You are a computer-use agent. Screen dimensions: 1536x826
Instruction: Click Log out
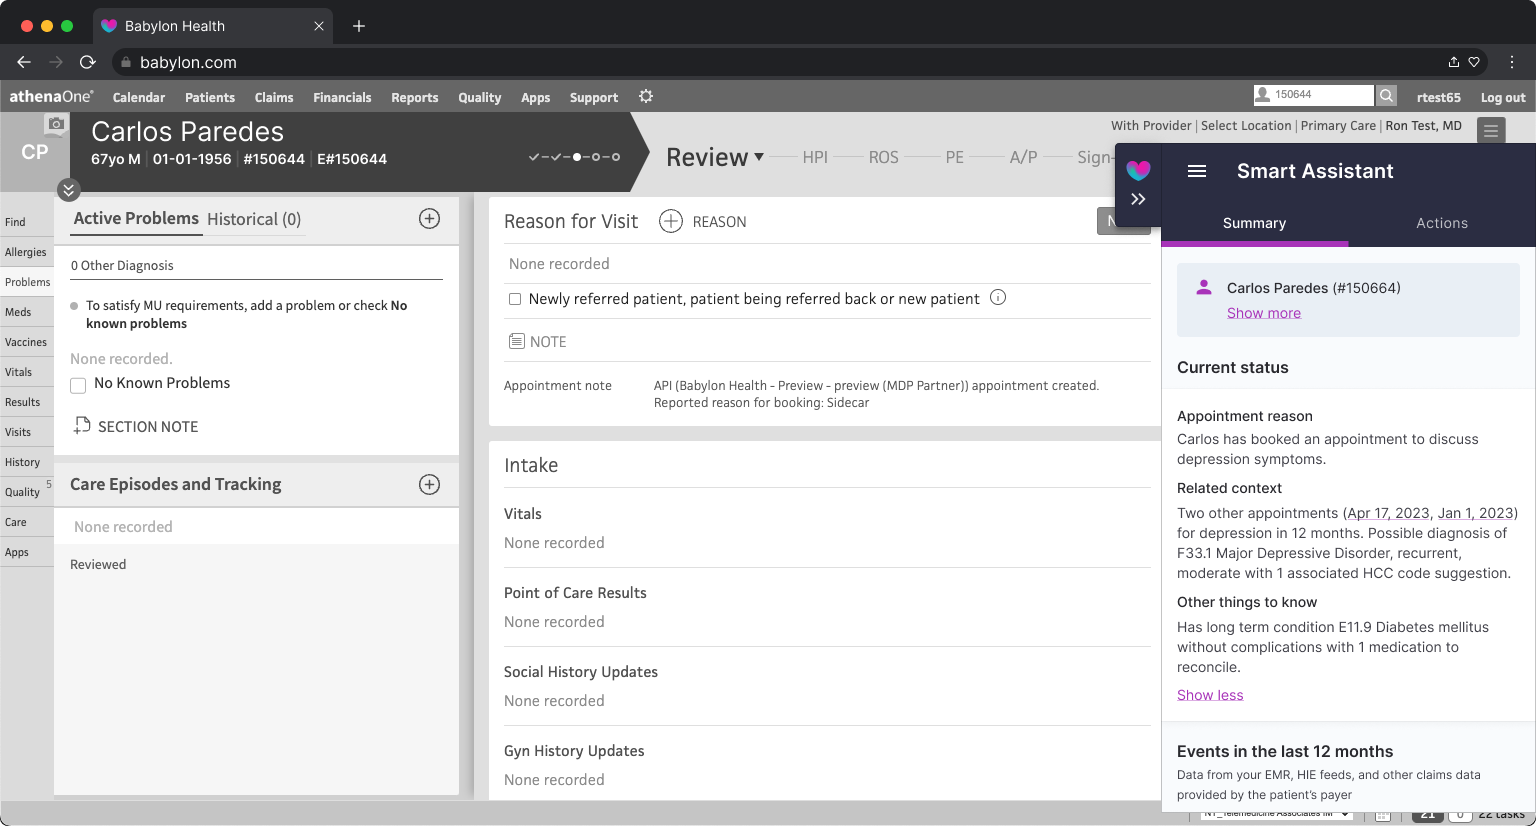coord(1503,97)
